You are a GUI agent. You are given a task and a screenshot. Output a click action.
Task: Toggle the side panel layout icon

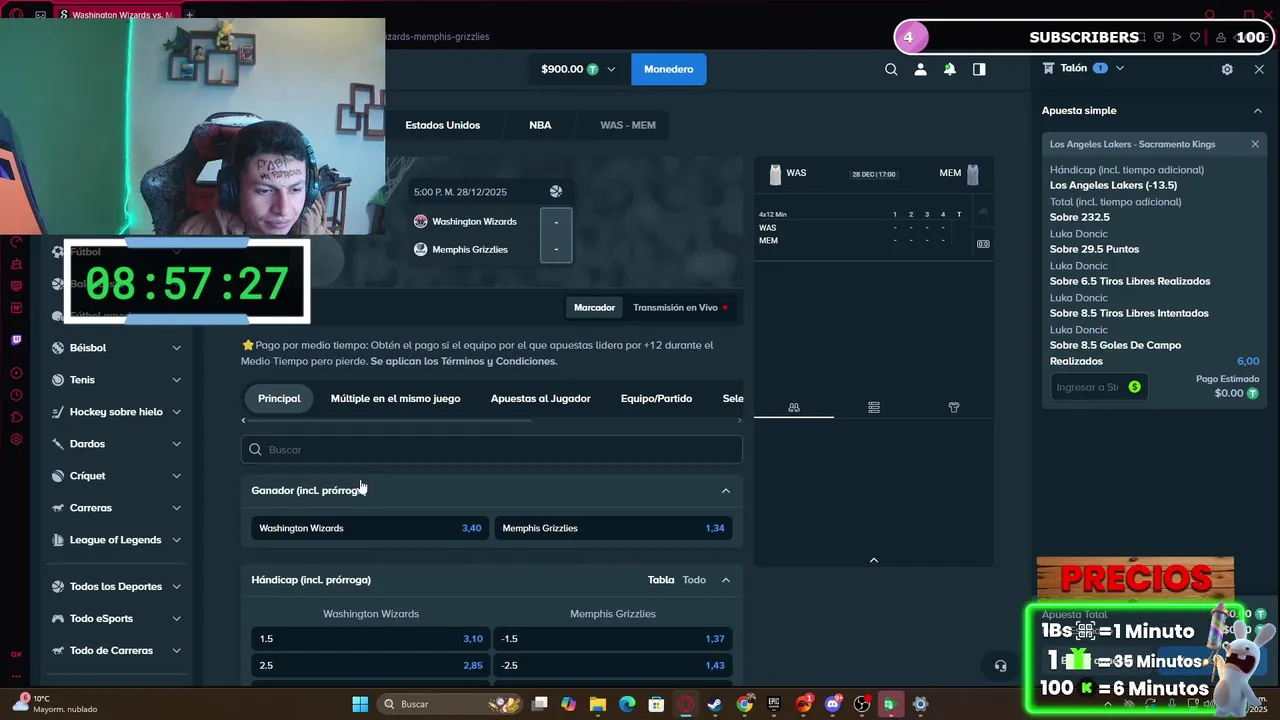(x=979, y=69)
